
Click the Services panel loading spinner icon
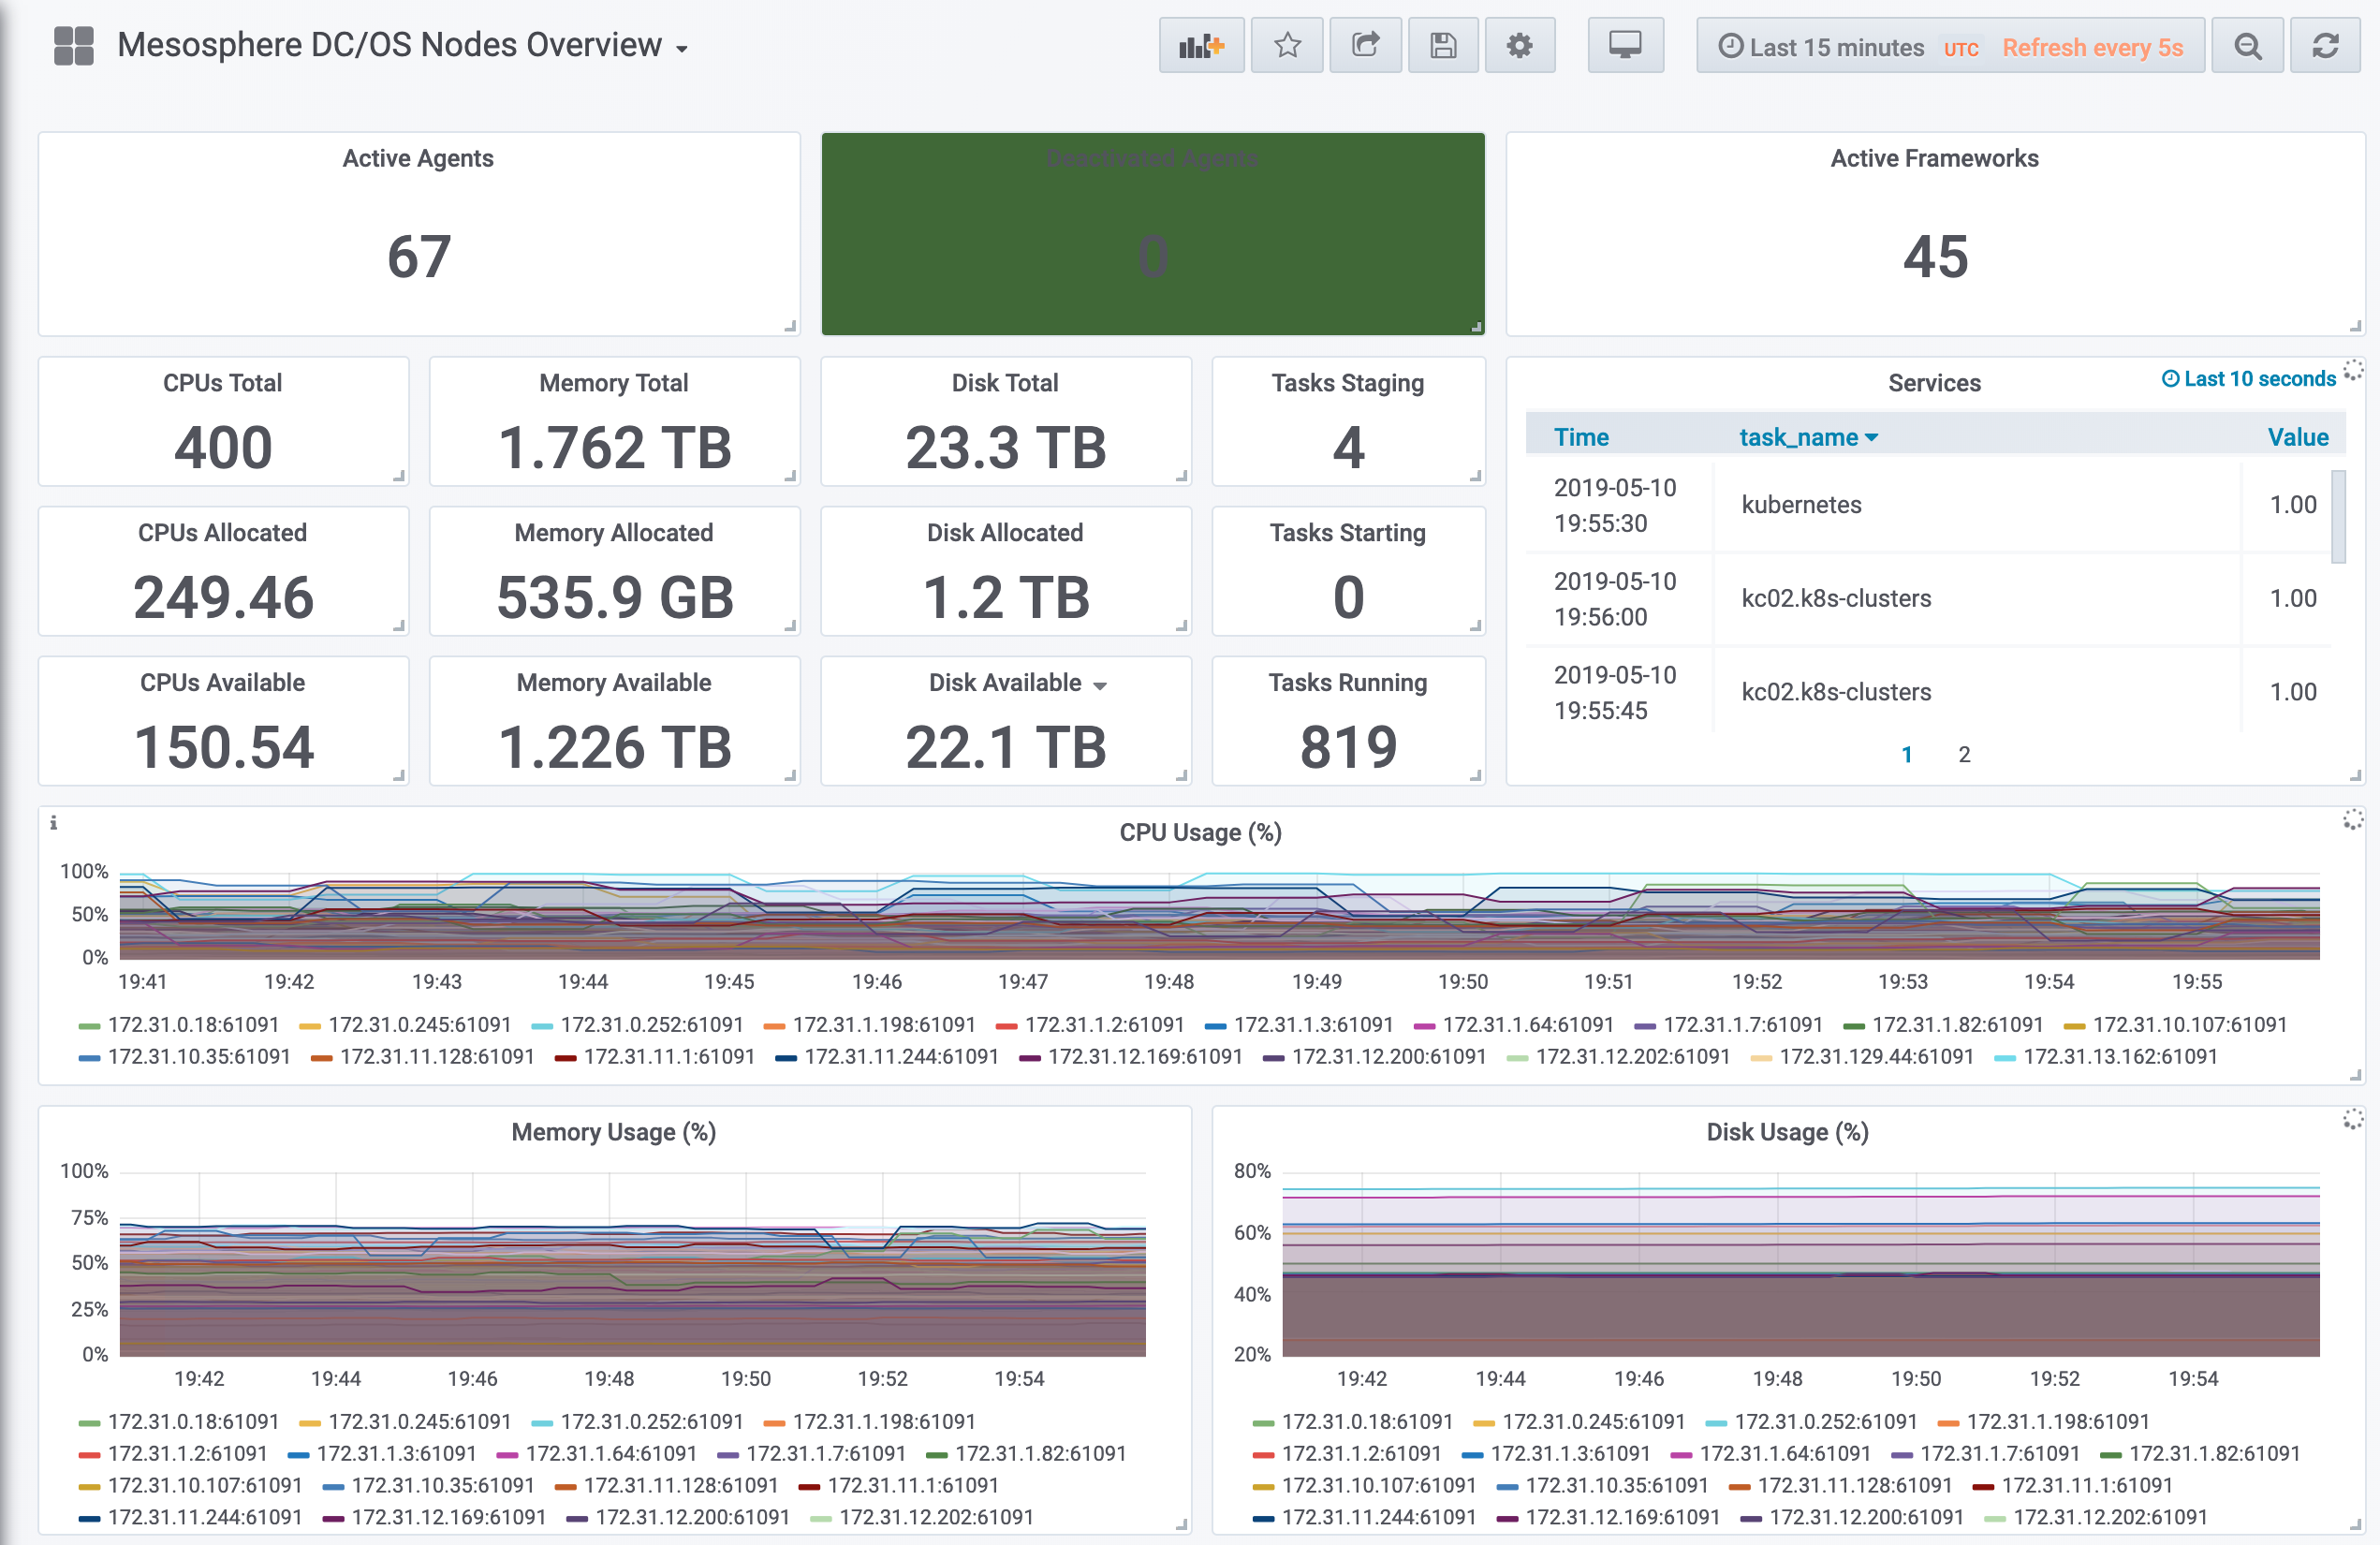click(2353, 370)
